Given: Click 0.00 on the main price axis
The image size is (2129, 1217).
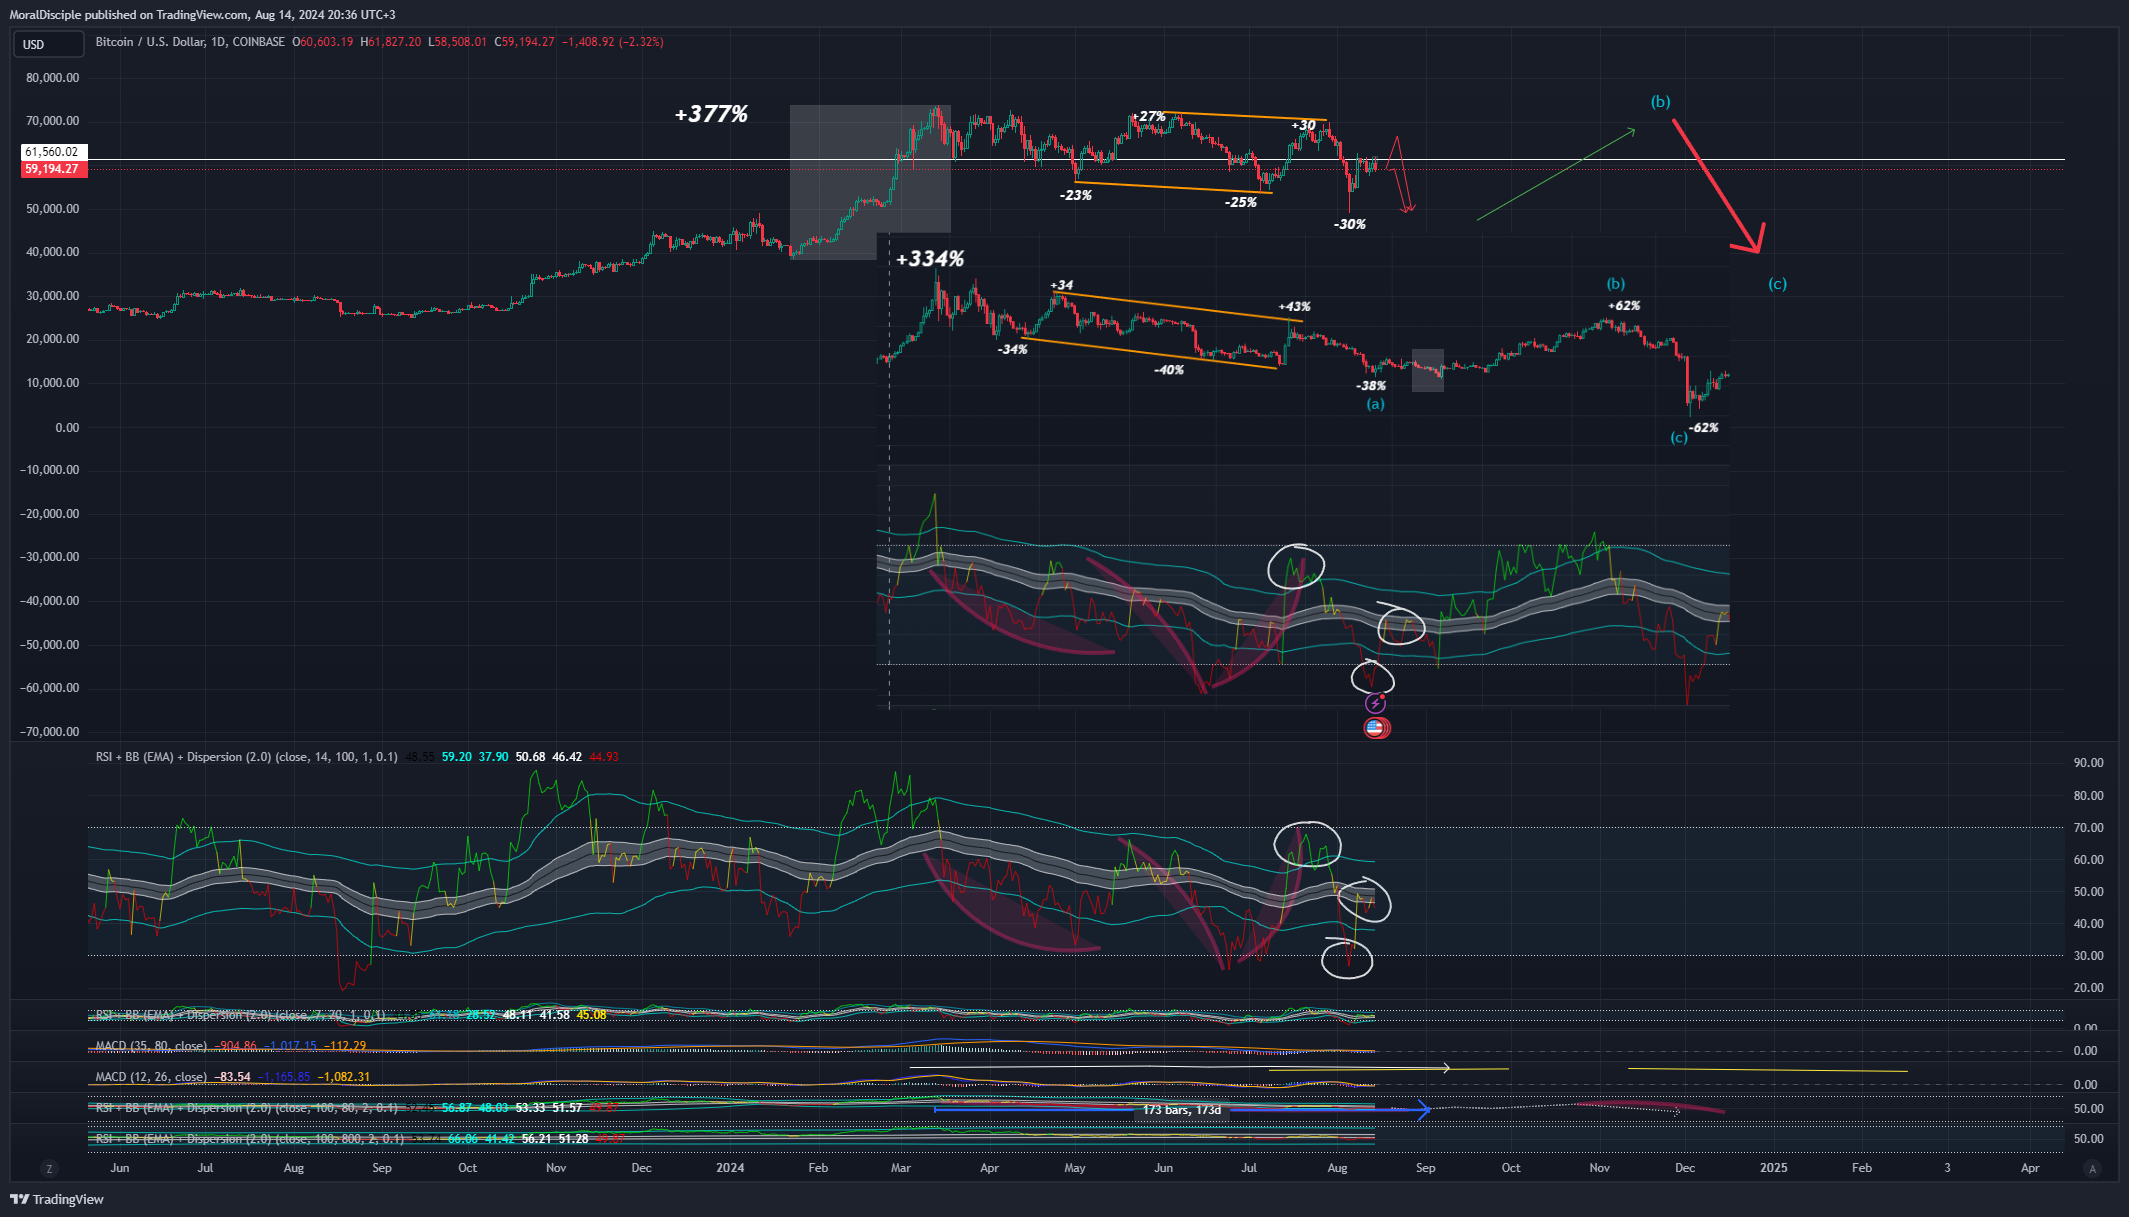Looking at the screenshot, I should point(68,427).
